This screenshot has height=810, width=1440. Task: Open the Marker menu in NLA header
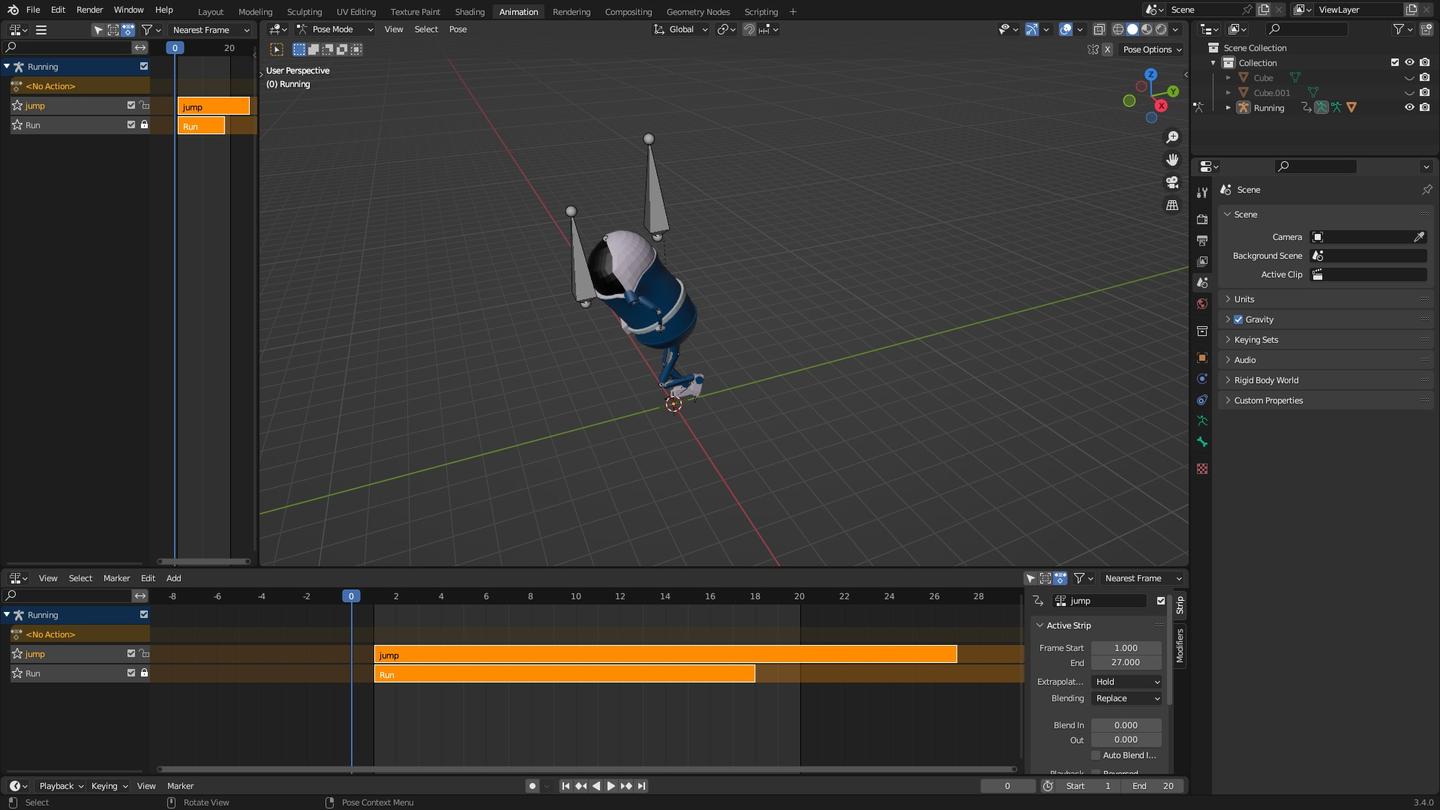click(116, 578)
